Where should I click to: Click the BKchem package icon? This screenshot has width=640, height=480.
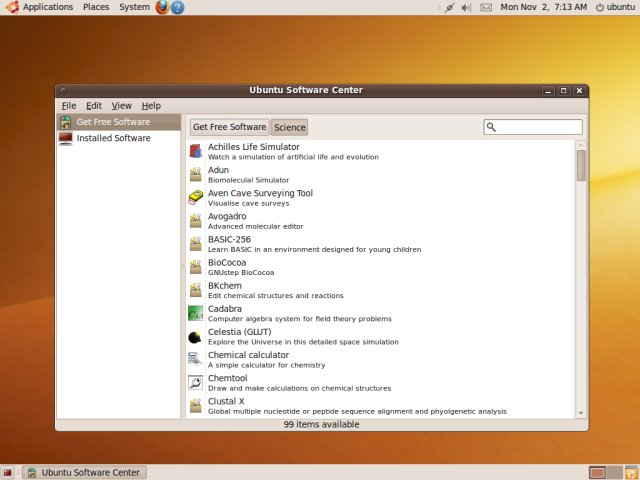coord(196,290)
